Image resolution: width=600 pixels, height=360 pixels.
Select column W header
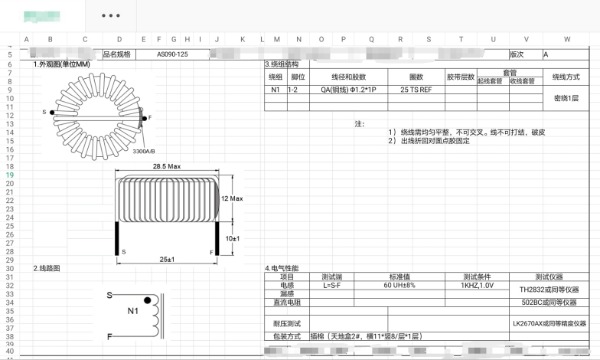(567, 39)
